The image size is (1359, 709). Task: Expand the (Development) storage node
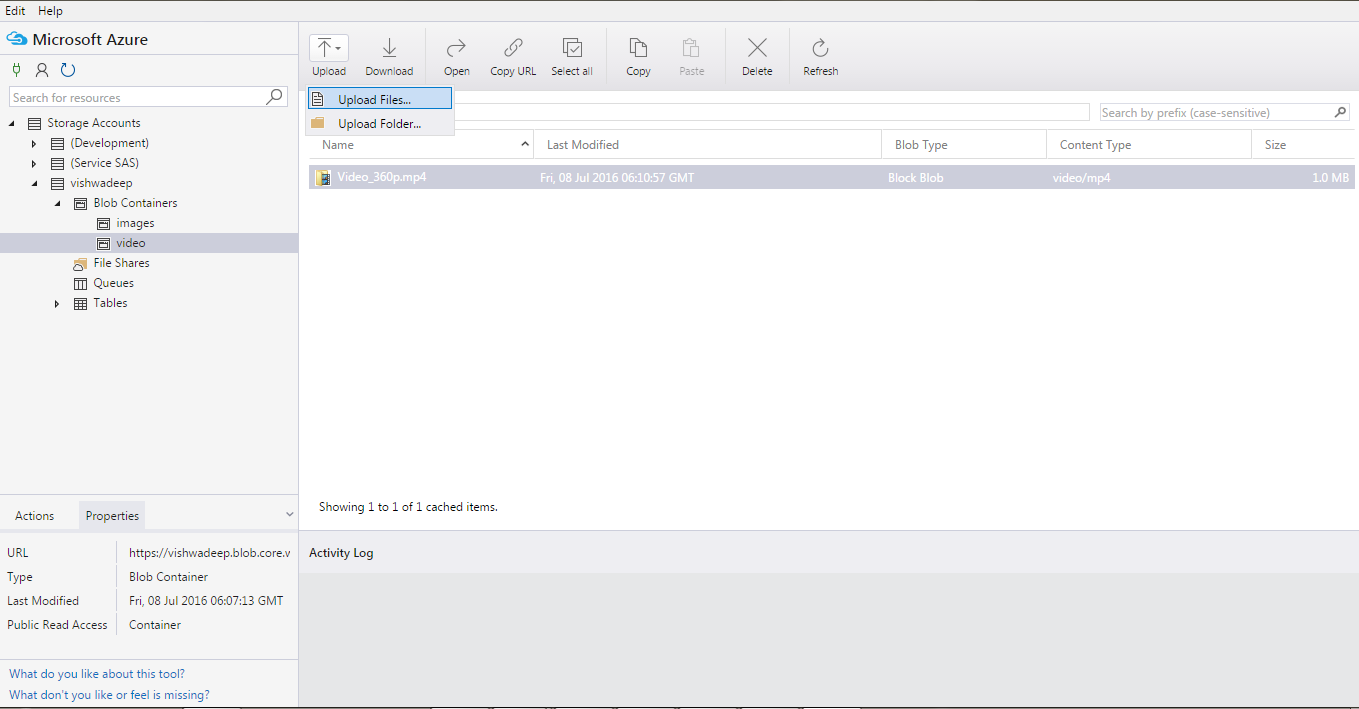34,144
